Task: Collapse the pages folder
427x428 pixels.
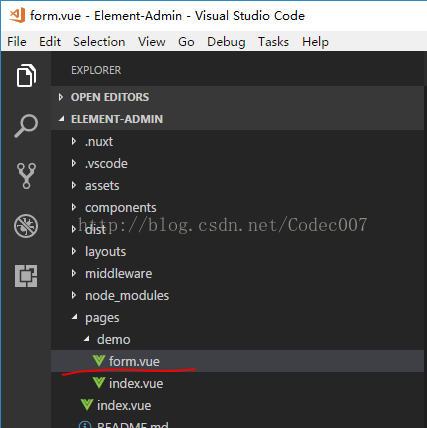Action: (74, 317)
